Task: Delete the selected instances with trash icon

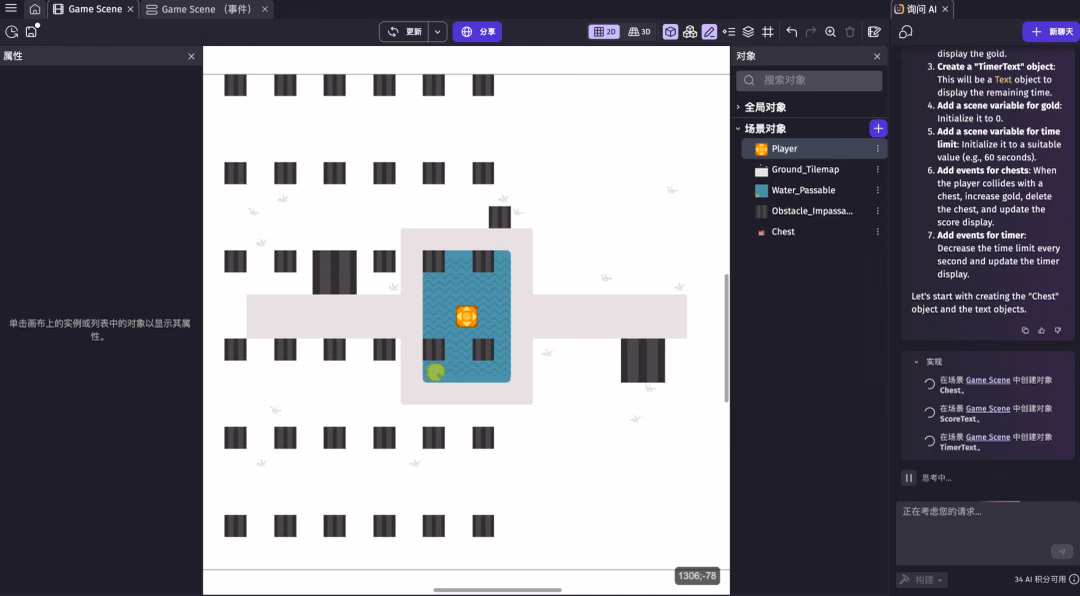Action: click(x=850, y=32)
